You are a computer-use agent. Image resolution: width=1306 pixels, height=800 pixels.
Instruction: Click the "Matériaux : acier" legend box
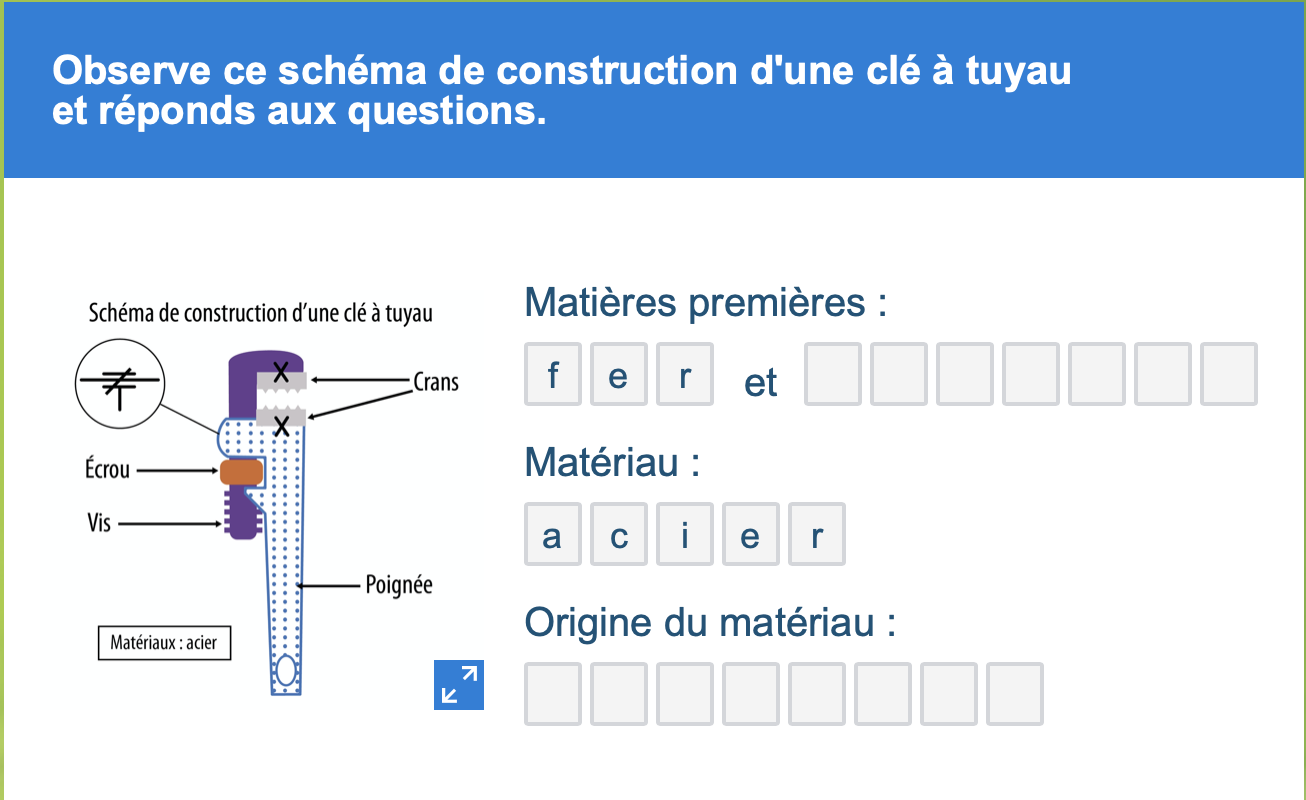tap(164, 643)
